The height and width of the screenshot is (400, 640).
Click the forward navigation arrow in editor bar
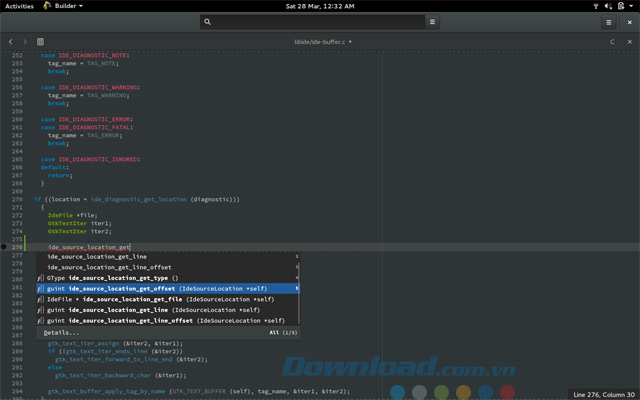click(25, 42)
